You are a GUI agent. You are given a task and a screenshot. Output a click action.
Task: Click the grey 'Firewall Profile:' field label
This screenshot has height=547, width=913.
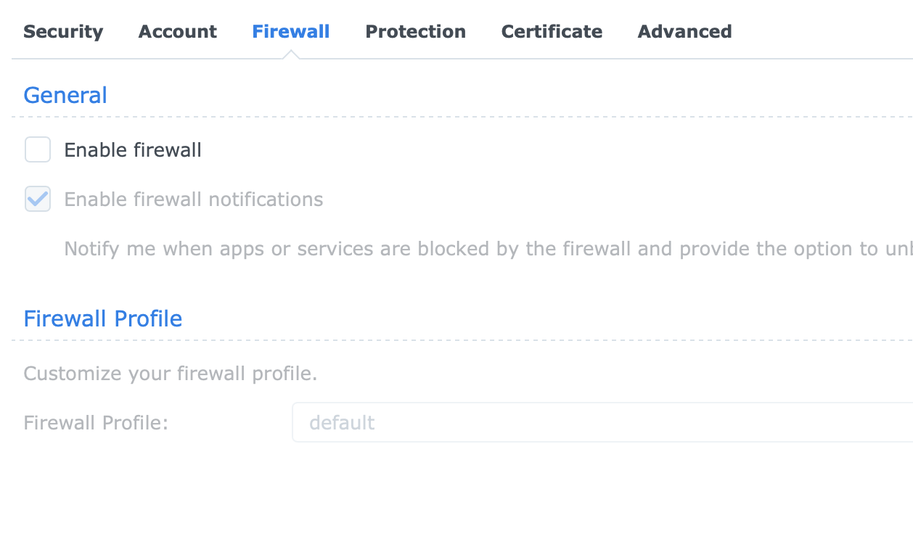click(x=96, y=423)
